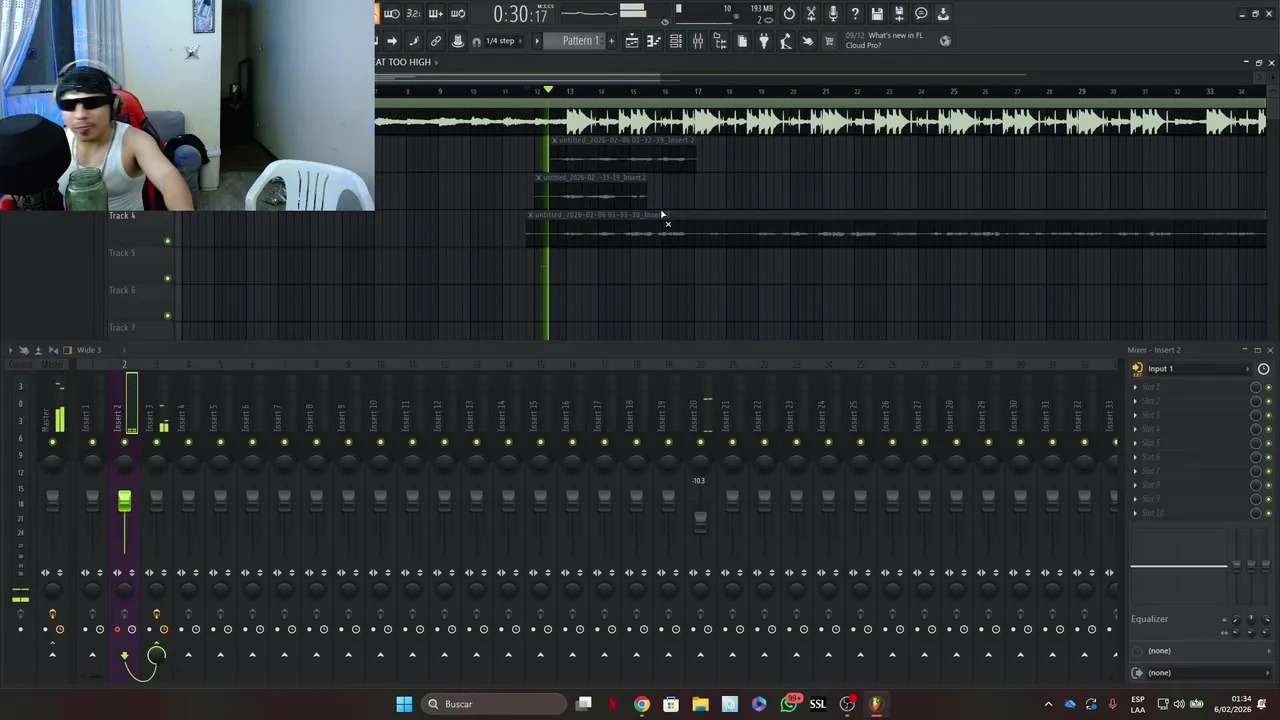This screenshot has width=1280, height=720.
Task: Toggle Track 5 mute LED in playlist
Action: pyautogui.click(x=167, y=278)
